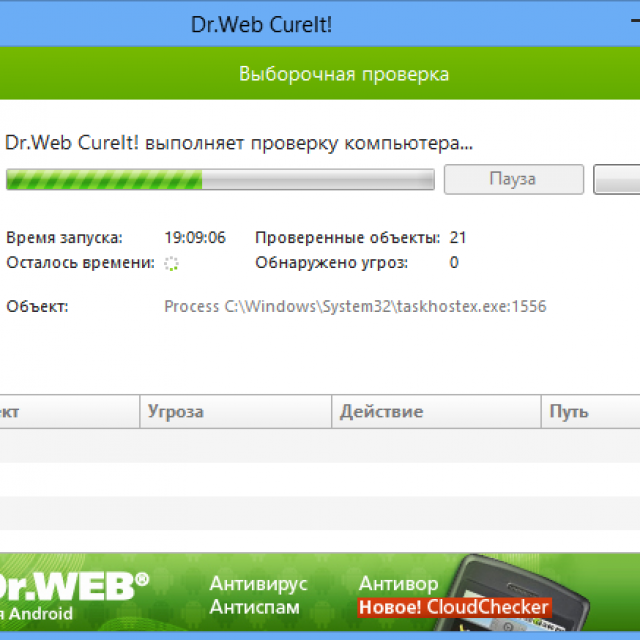640x640 pixels.
Task: Select the Путь column header
Action: (x=590, y=411)
